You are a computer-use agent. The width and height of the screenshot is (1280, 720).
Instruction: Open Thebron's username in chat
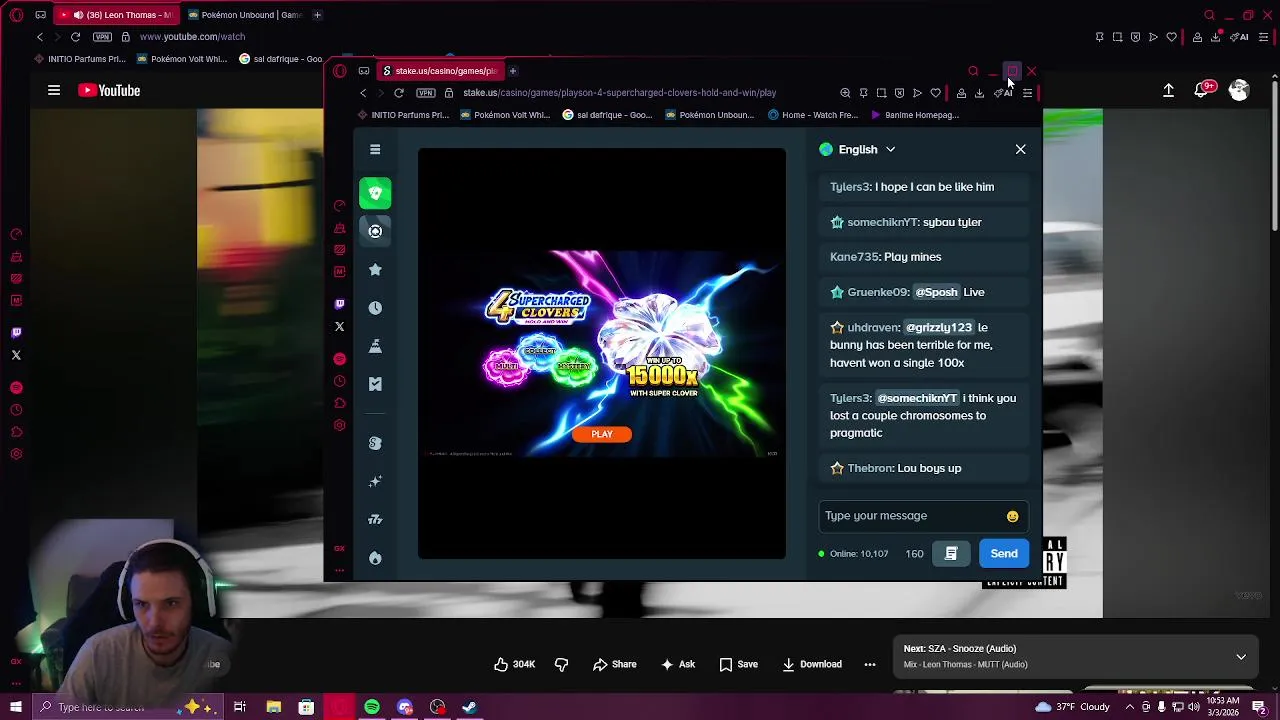(869, 468)
